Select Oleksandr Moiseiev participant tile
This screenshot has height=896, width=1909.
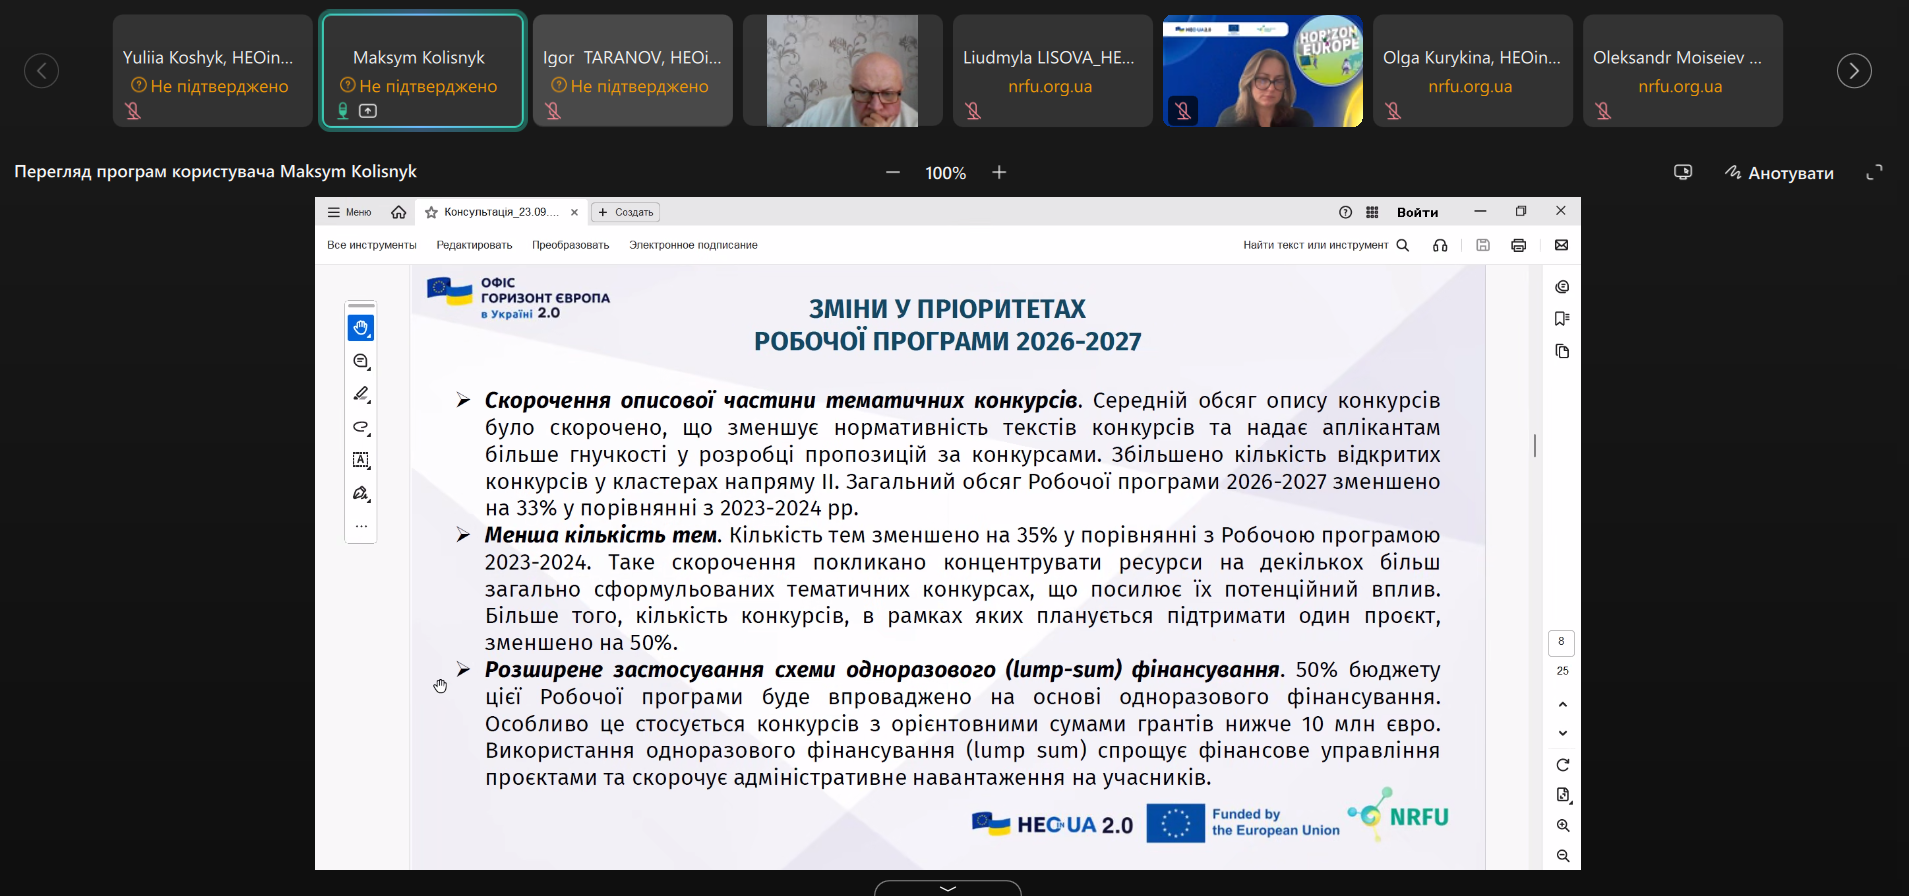pos(1682,71)
